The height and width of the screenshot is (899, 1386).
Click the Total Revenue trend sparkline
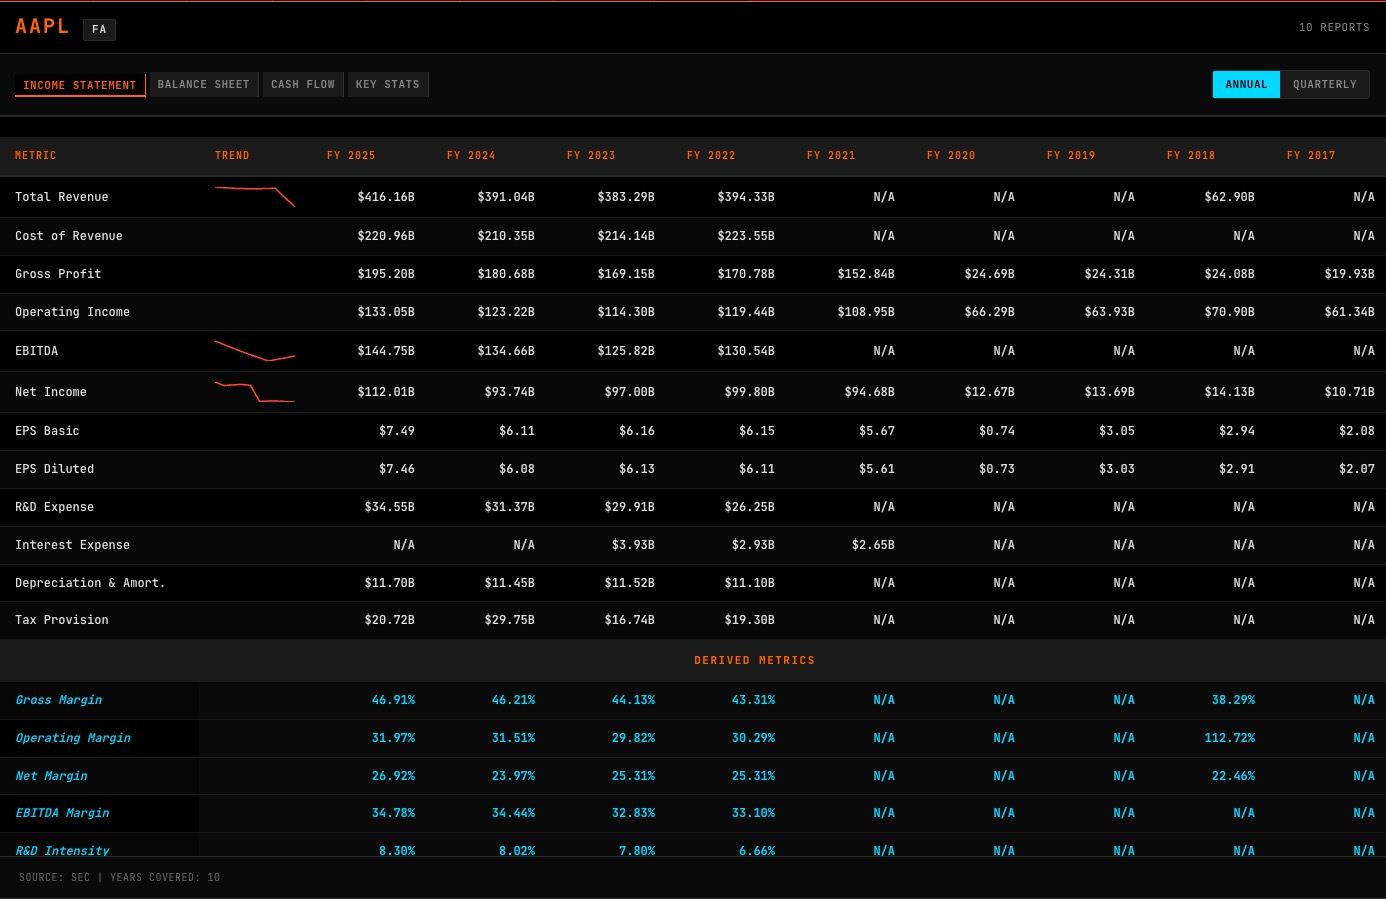[x=255, y=196]
